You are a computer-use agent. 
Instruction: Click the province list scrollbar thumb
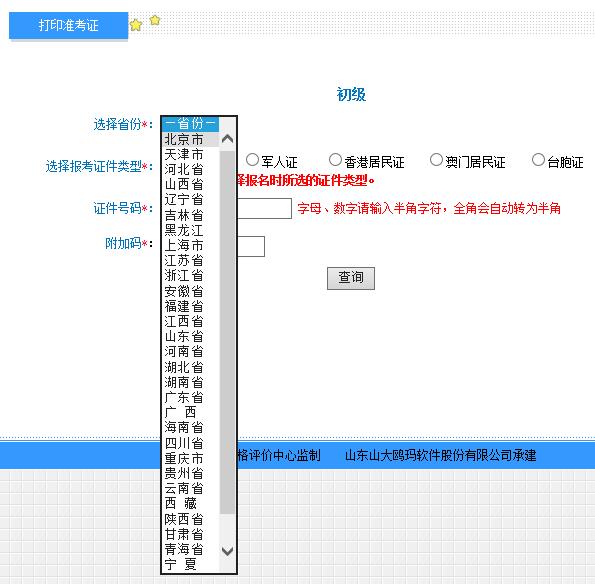pyautogui.click(x=227, y=332)
